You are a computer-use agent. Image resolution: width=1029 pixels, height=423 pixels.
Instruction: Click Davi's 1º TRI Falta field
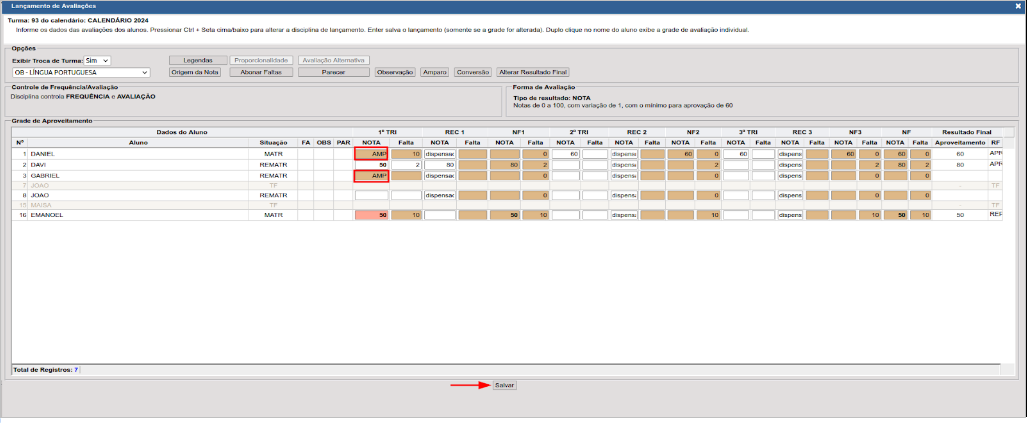406,165
